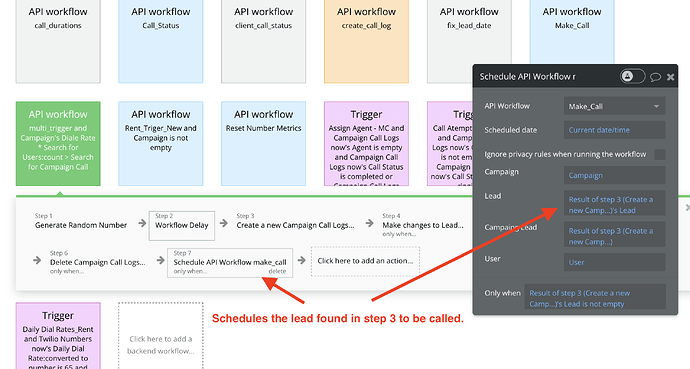Image resolution: width=690 pixels, height=369 pixels.
Task: Click here to add a backend workflow
Action: coord(161,336)
